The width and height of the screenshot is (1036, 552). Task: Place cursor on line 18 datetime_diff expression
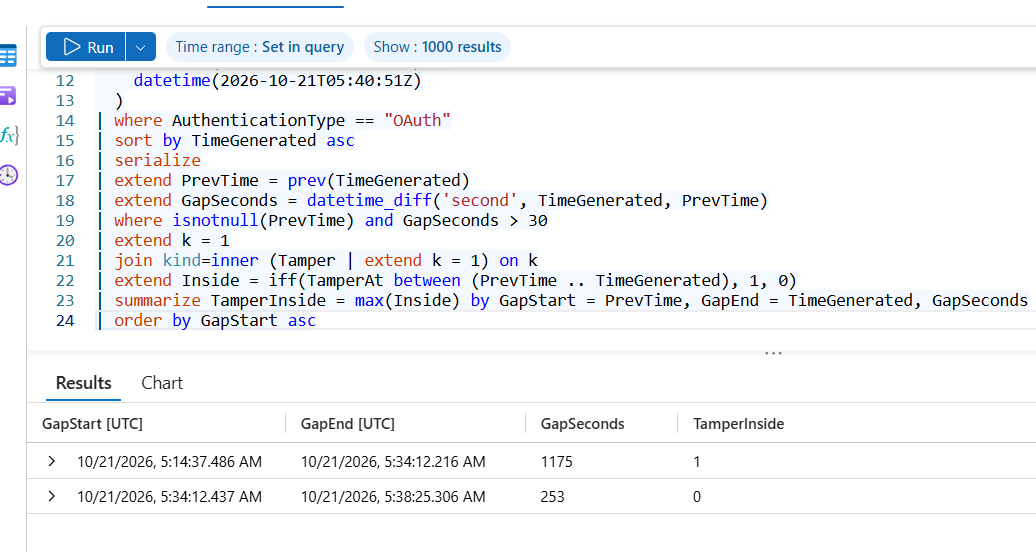pyautogui.click(x=537, y=200)
